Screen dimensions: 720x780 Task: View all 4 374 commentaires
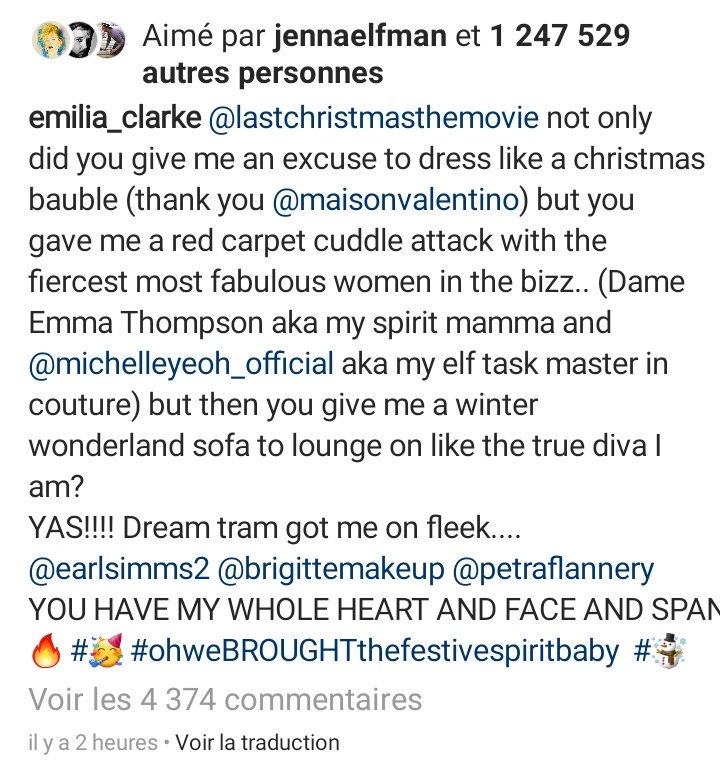coord(225,699)
